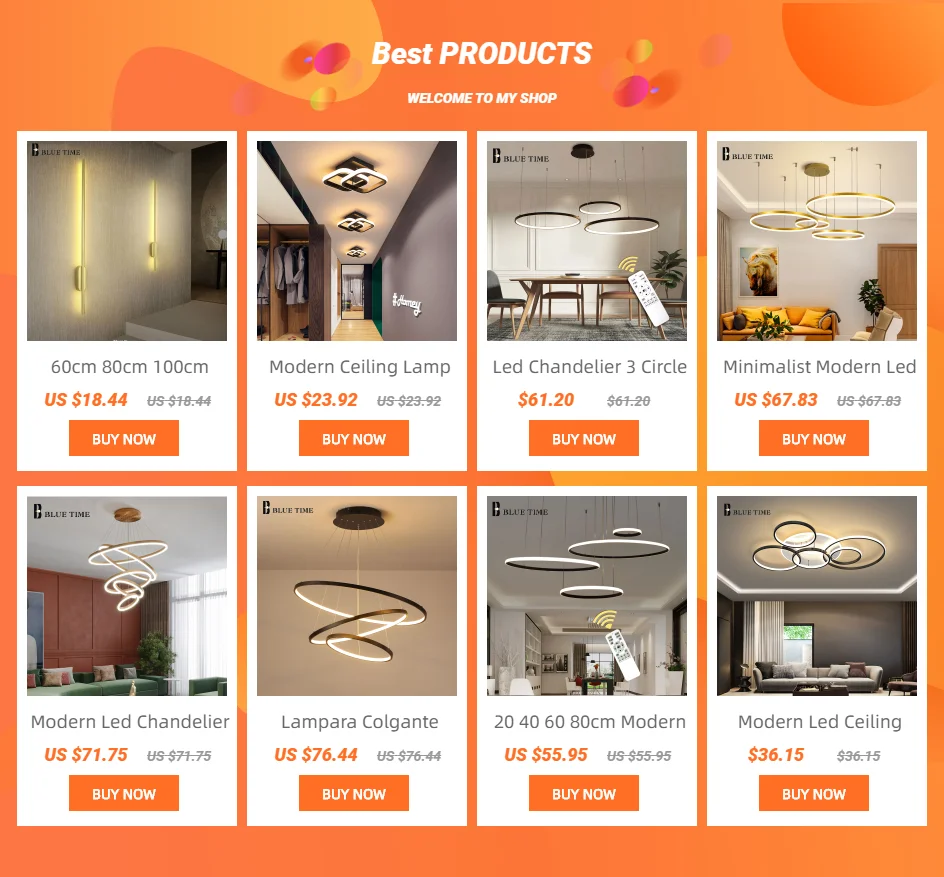Click Buy Now for the $36.15 ceiling light
The width and height of the screenshot is (944, 877).
814,793
